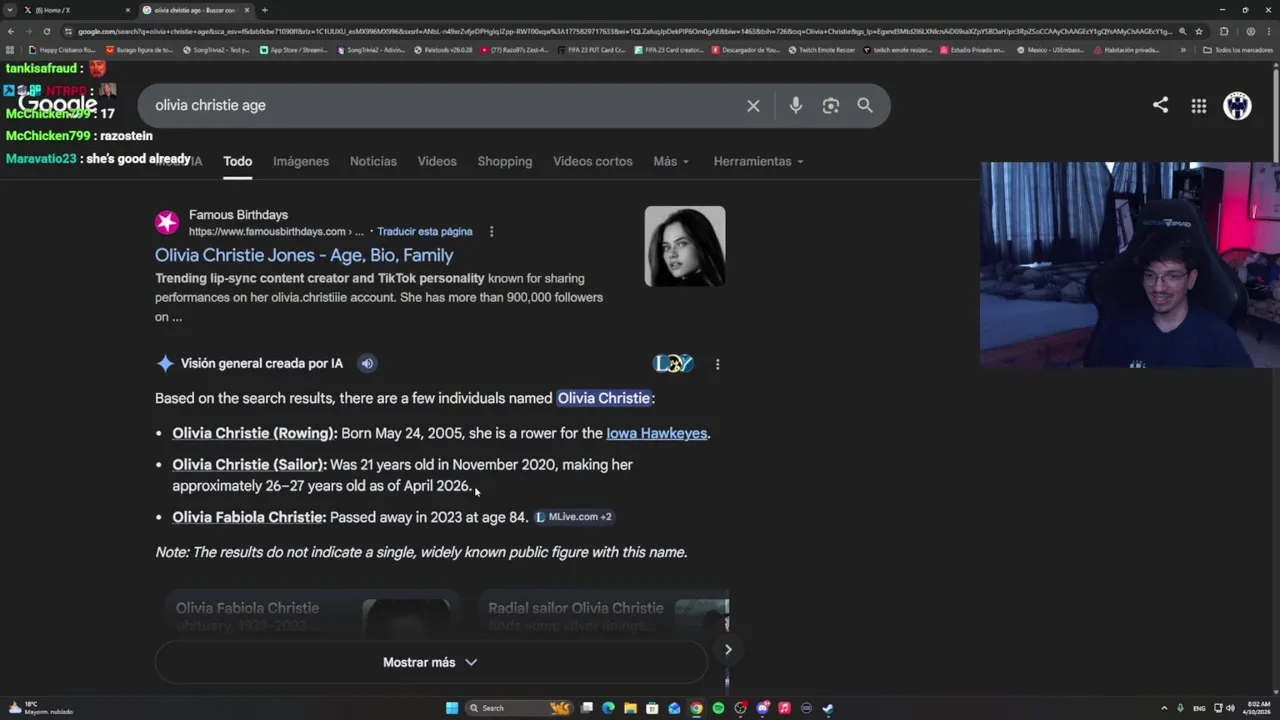Click the highlighted Olivia Christie text
Screen dimensions: 1280x720
[x=604, y=398]
